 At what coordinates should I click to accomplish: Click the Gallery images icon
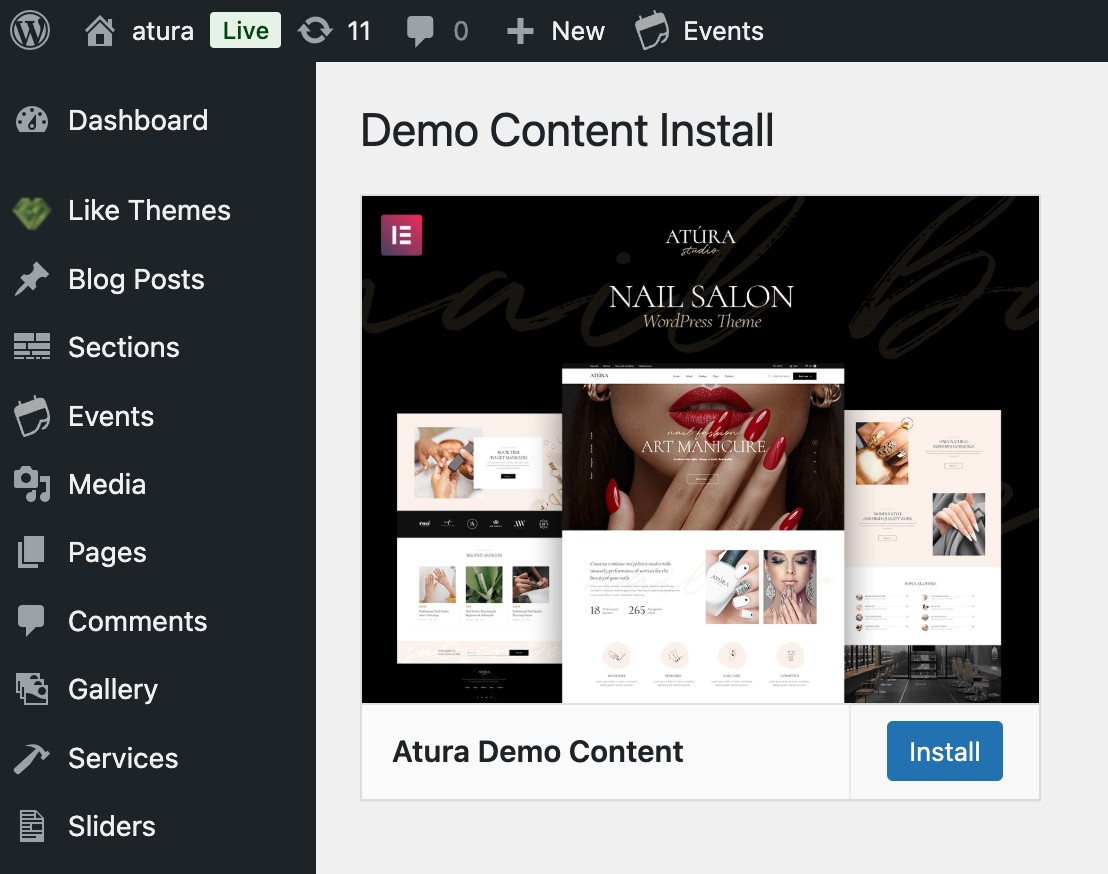coord(32,689)
